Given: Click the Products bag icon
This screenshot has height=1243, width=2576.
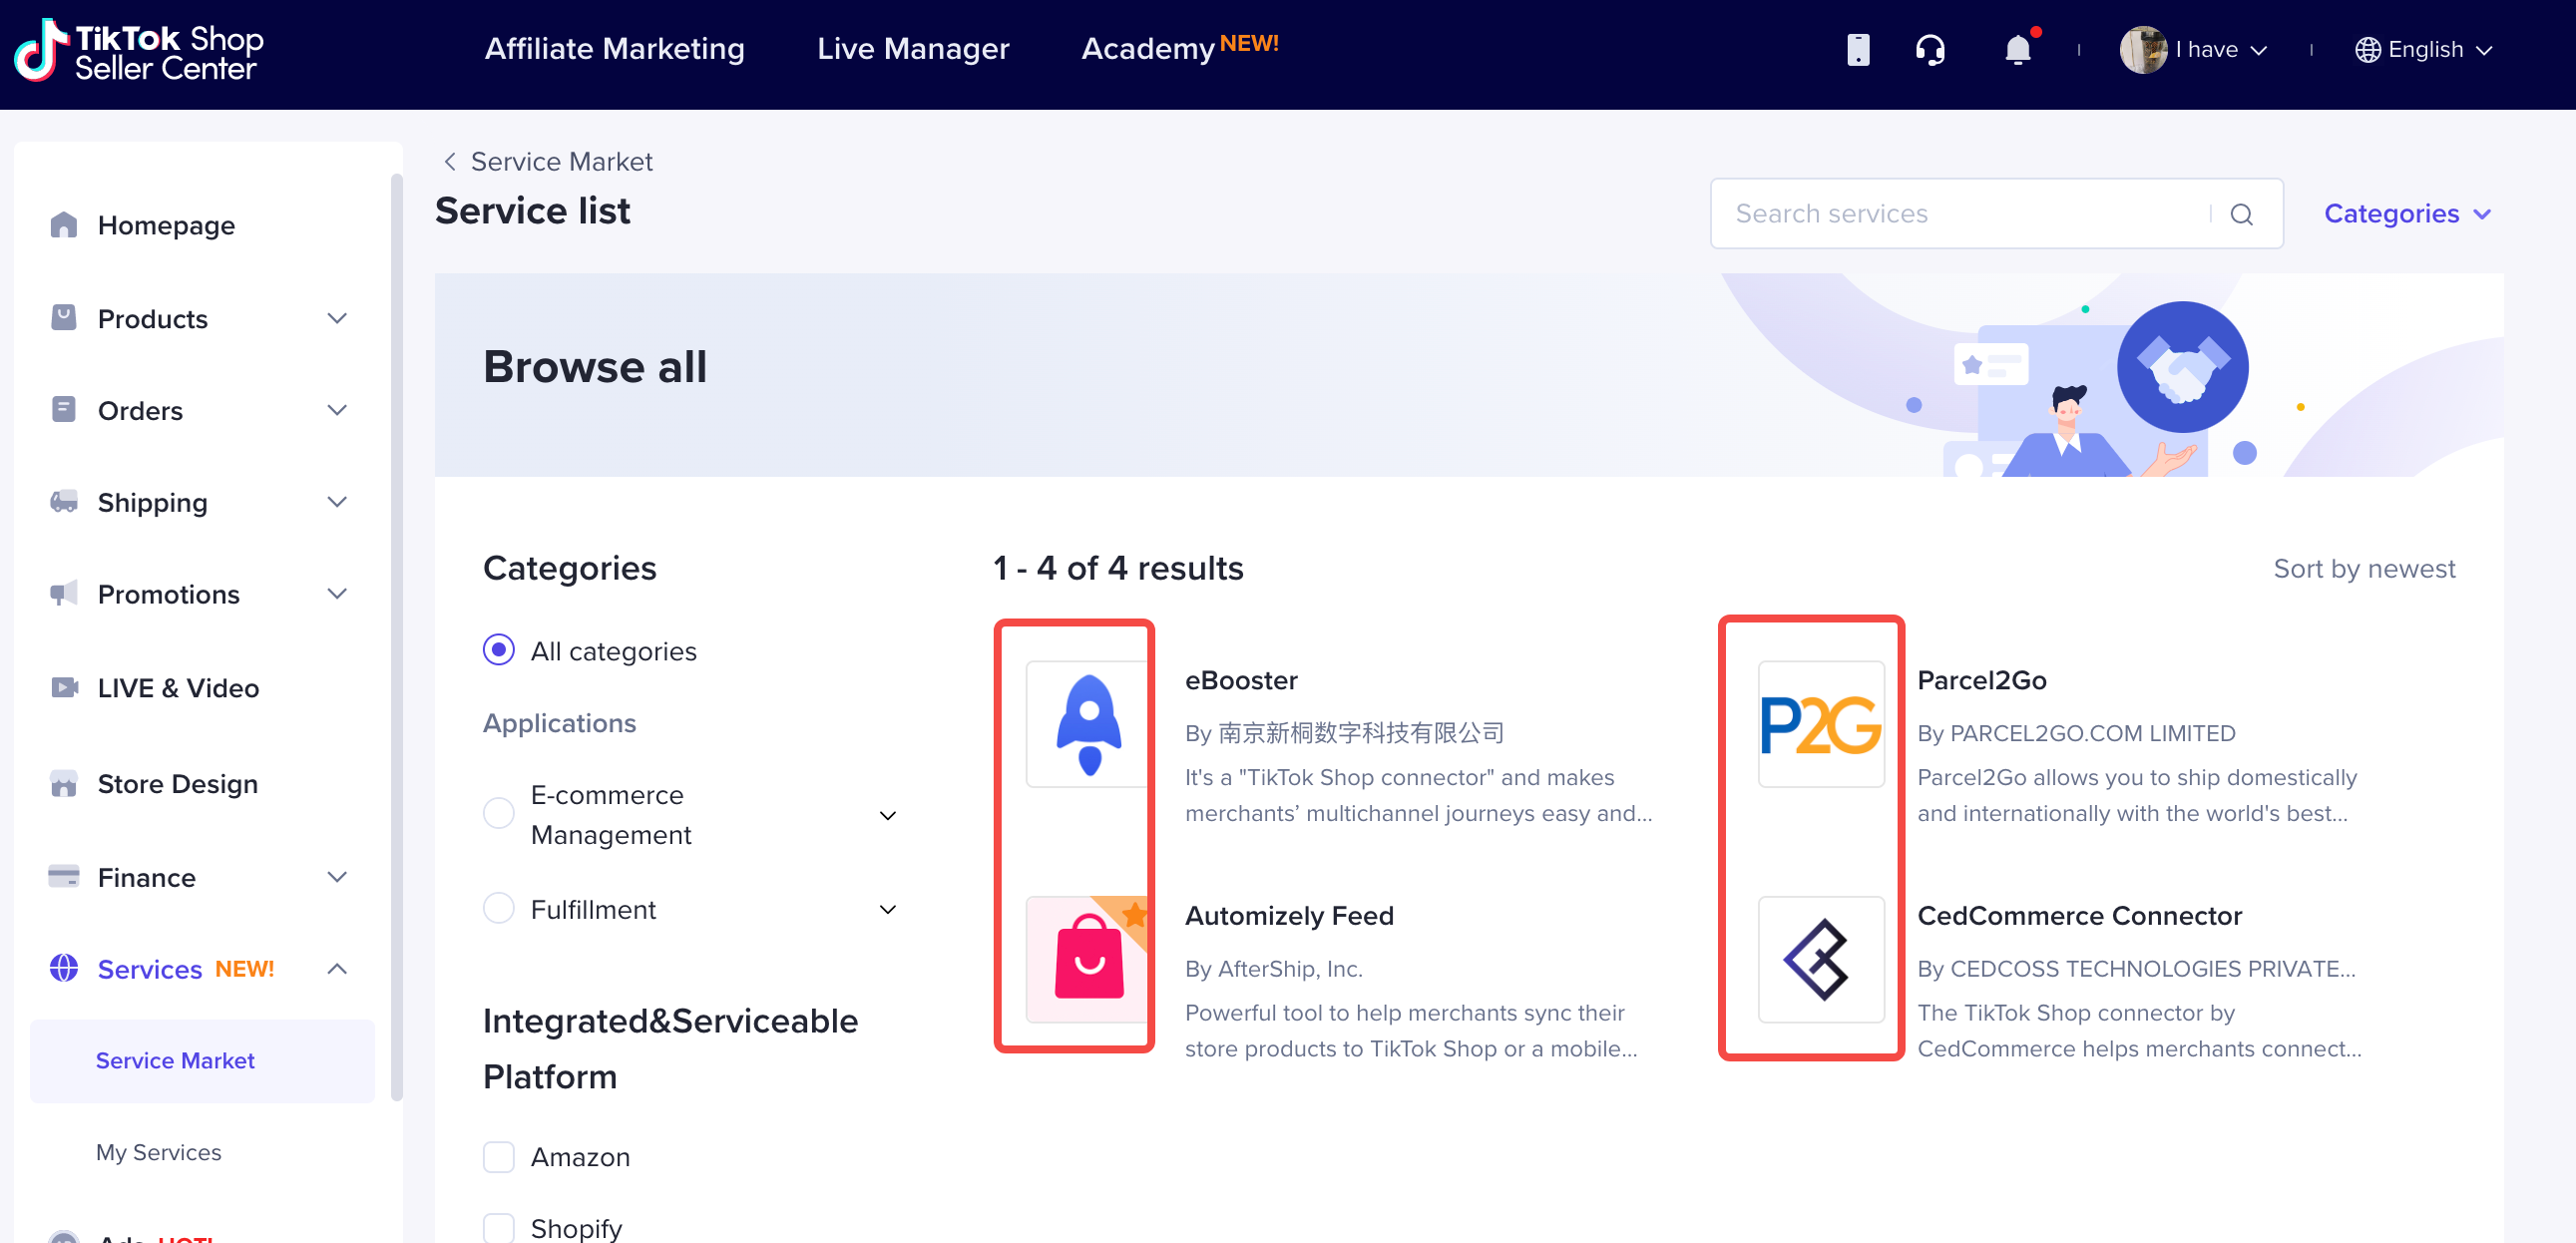Looking at the screenshot, I should tap(63, 318).
